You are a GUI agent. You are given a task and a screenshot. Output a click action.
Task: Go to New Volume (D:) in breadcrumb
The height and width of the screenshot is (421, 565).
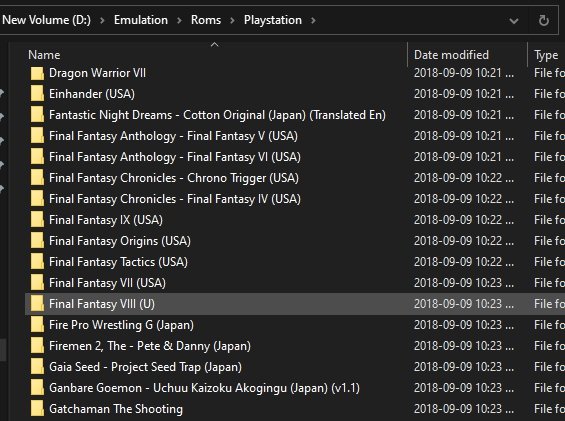pyautogui.click(x=46, y=20)
